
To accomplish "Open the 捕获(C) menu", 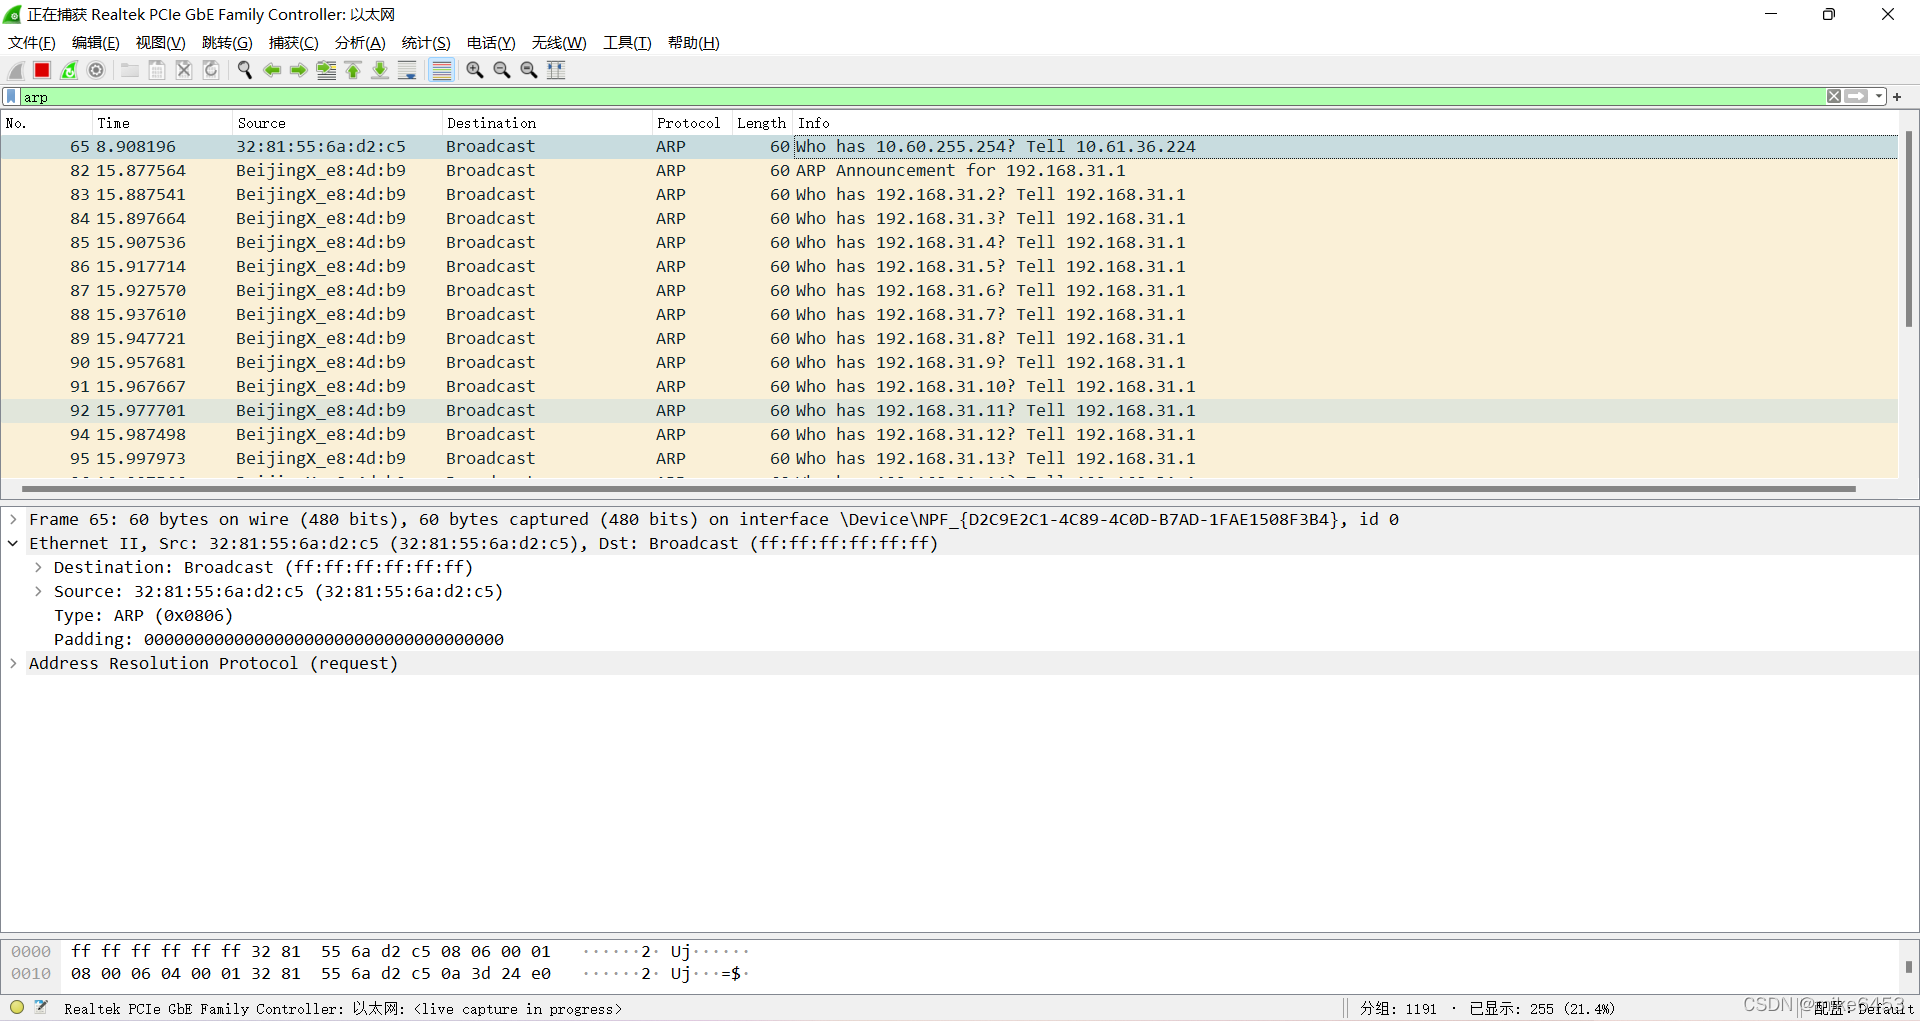I will [x=294, y=43].
